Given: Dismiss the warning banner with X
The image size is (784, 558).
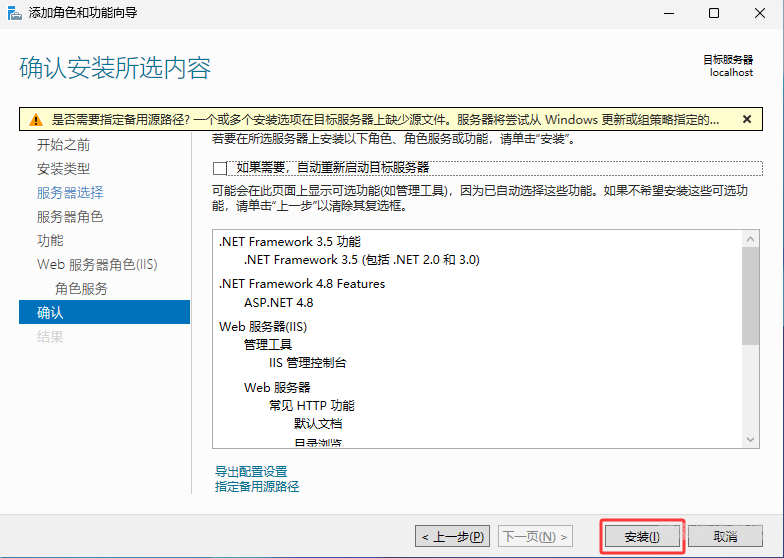Looking at the screenshot, I should coord(746,119).
